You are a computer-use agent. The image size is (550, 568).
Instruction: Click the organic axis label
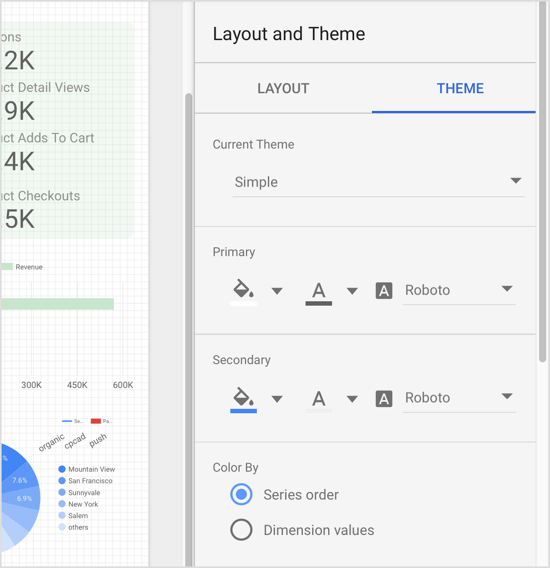click(51, 442)
